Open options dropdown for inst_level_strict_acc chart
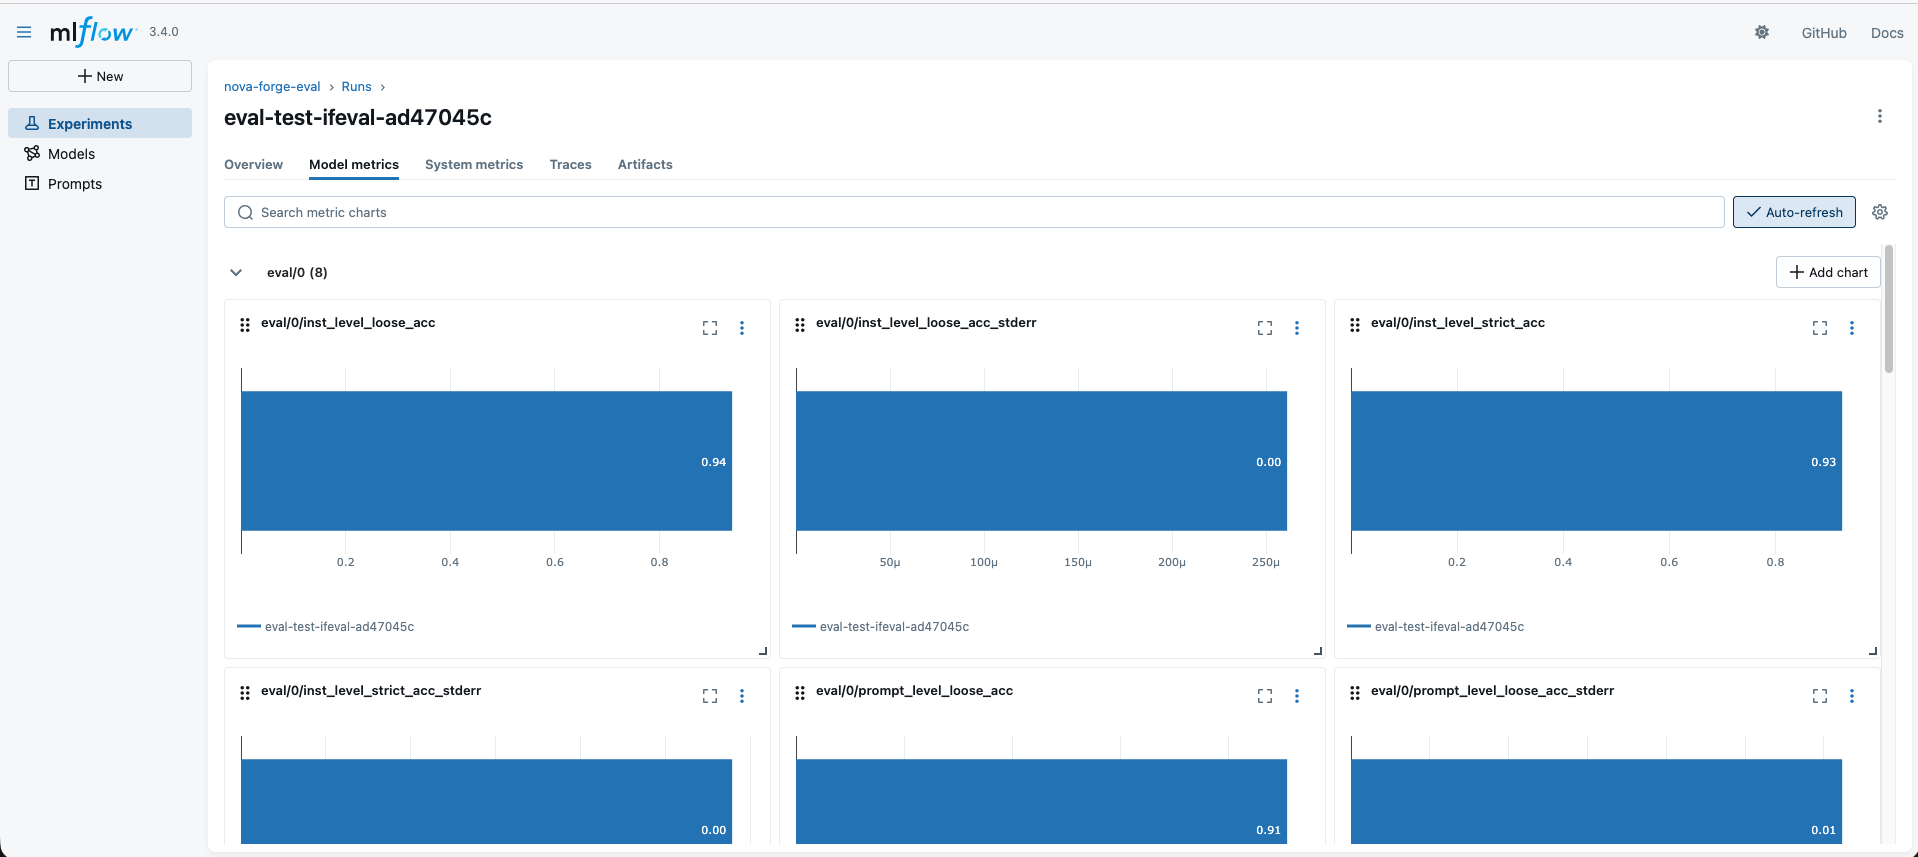The width and height of the screenshot is (1918, 857). (1852, 328)
